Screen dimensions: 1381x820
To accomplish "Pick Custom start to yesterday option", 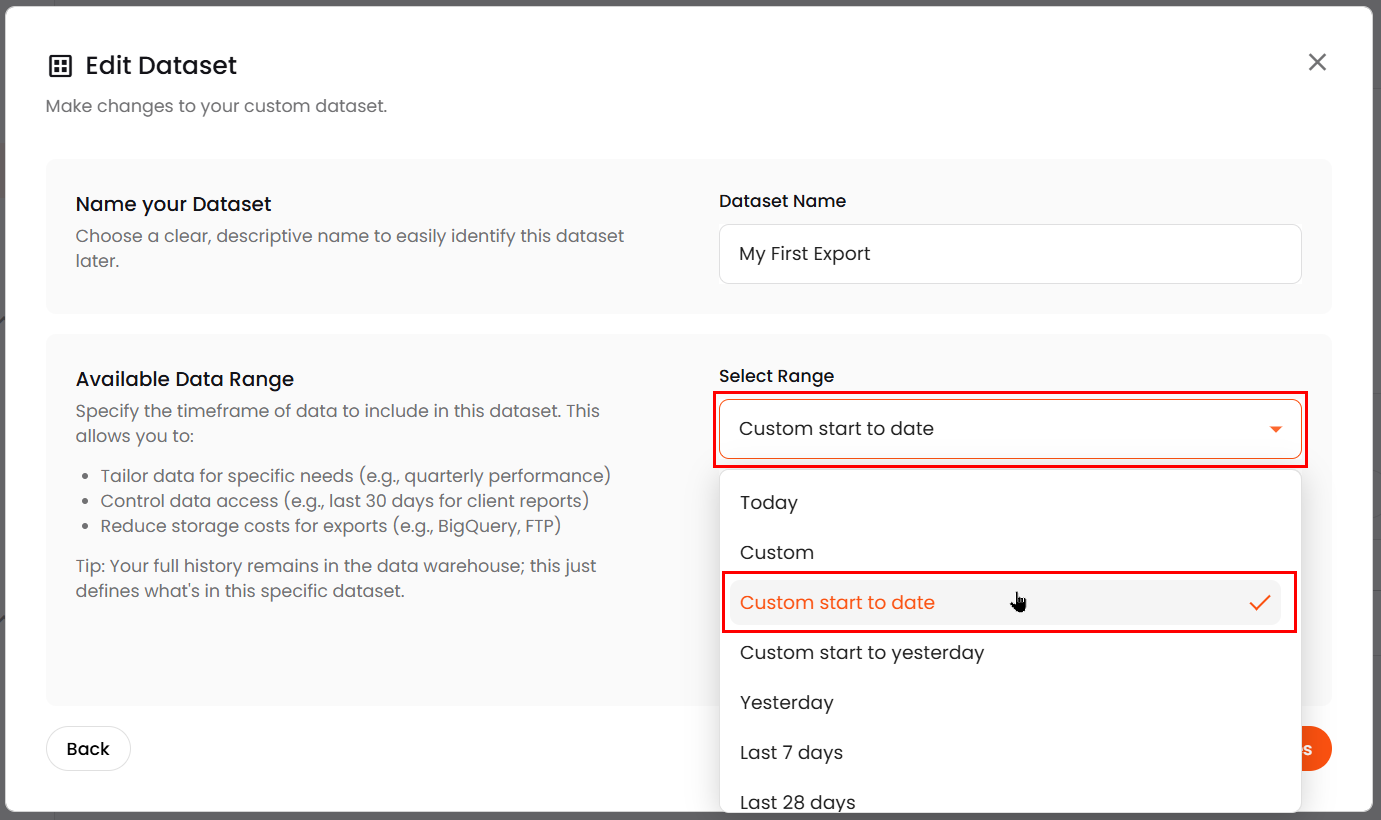I will (861, 653).
